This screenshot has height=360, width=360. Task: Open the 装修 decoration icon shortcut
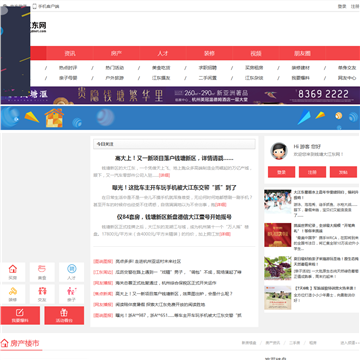[x=12, y=294]
